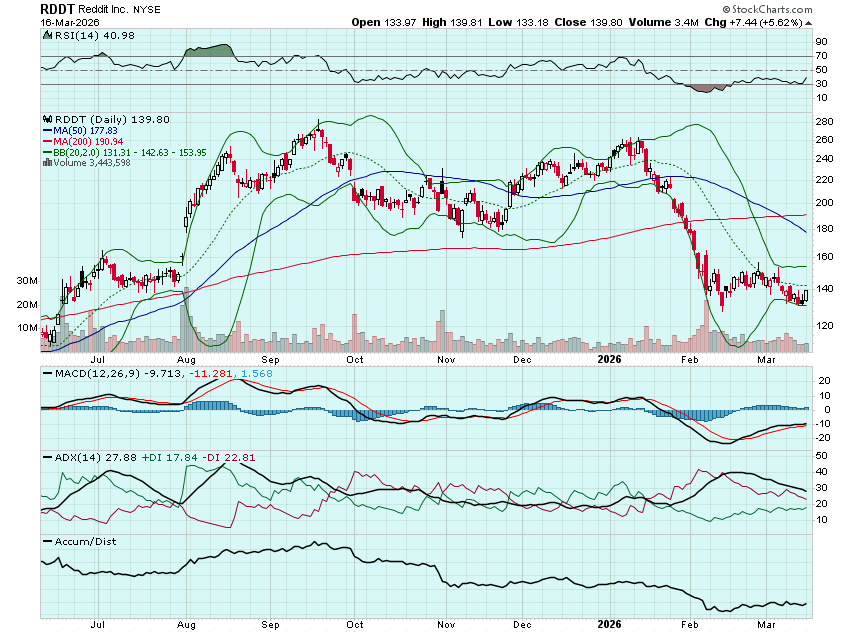Viewport: 850px width, 633px height.
Task: Click the Chg +7.44 (+5.62%) value
Action: pos(754,22)
